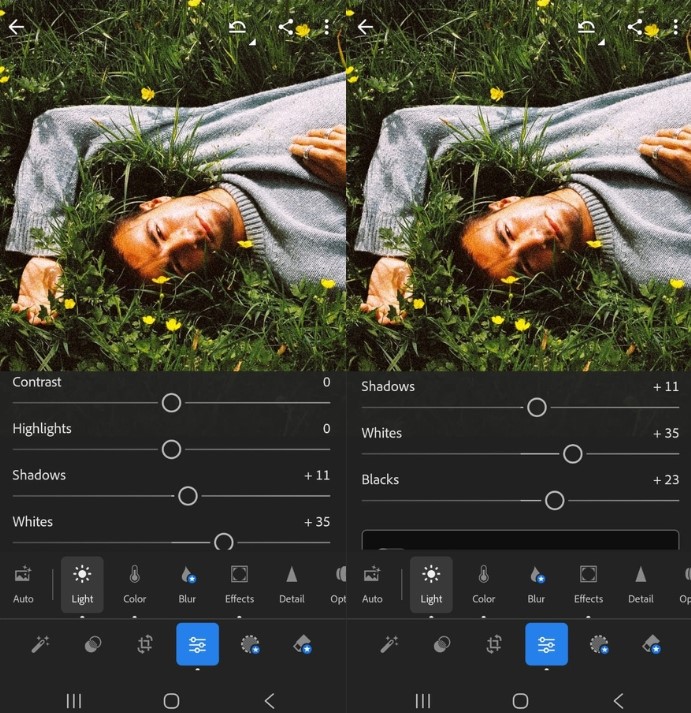Tap the Android home button in left screen

[x=171, y=701]
